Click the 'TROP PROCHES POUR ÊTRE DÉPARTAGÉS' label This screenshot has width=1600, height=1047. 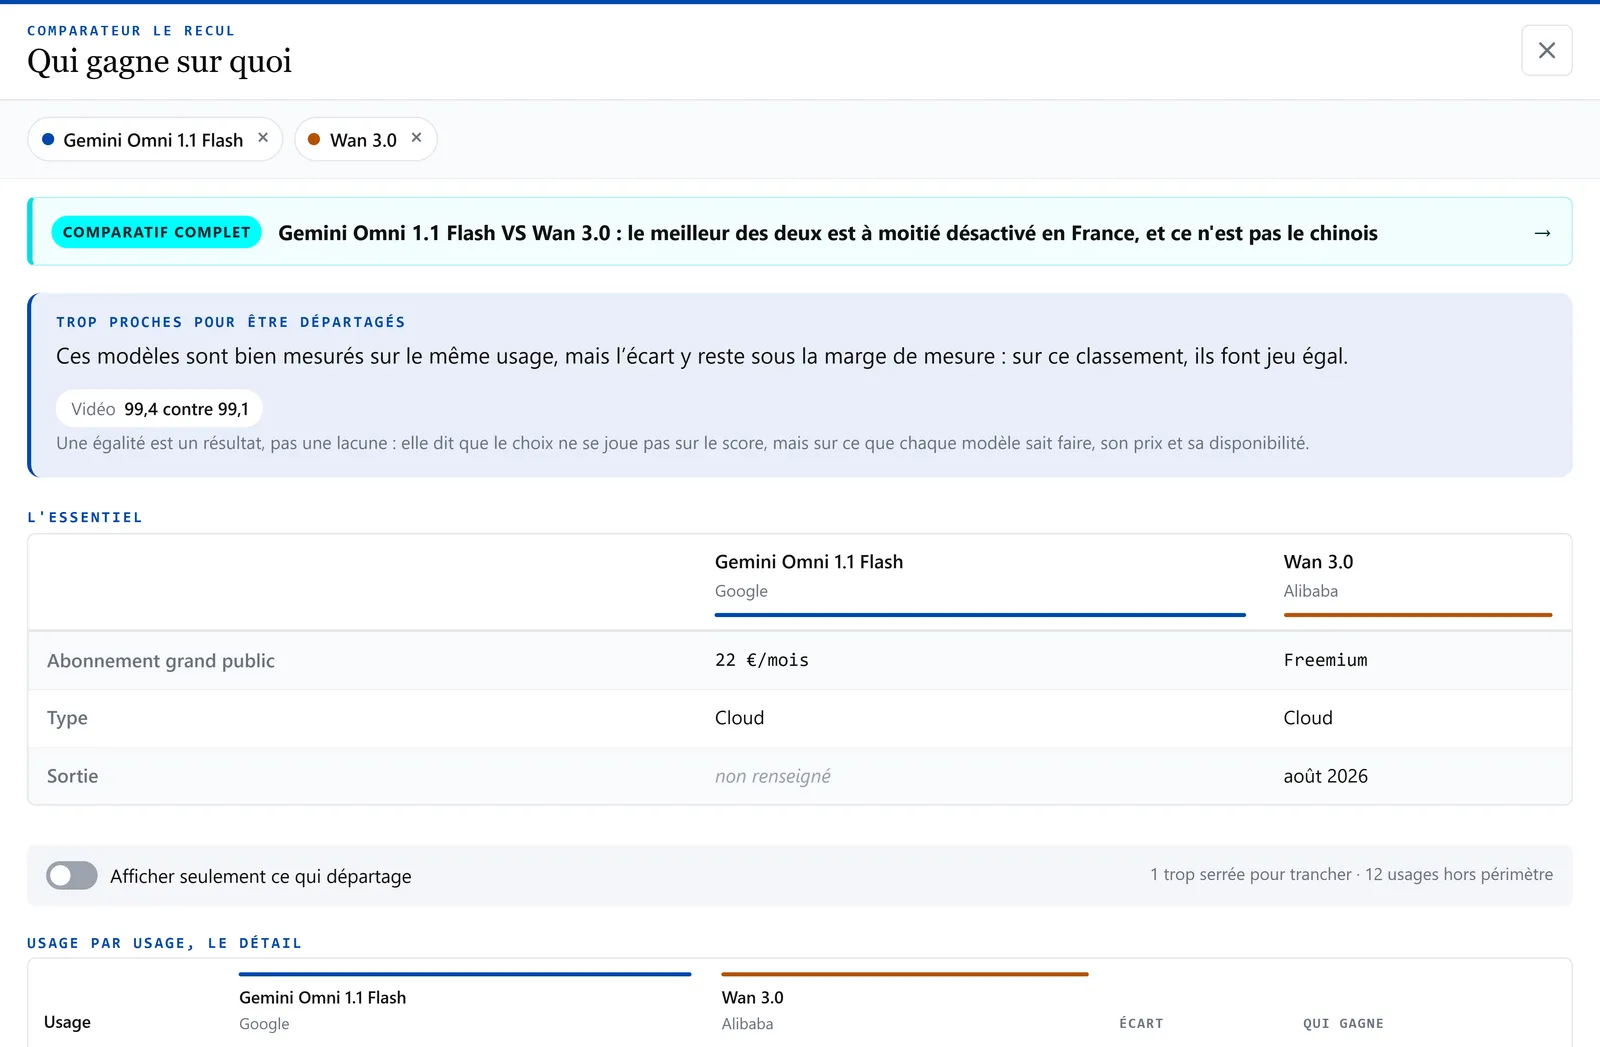pyautogui.click(x=231, y=322)
